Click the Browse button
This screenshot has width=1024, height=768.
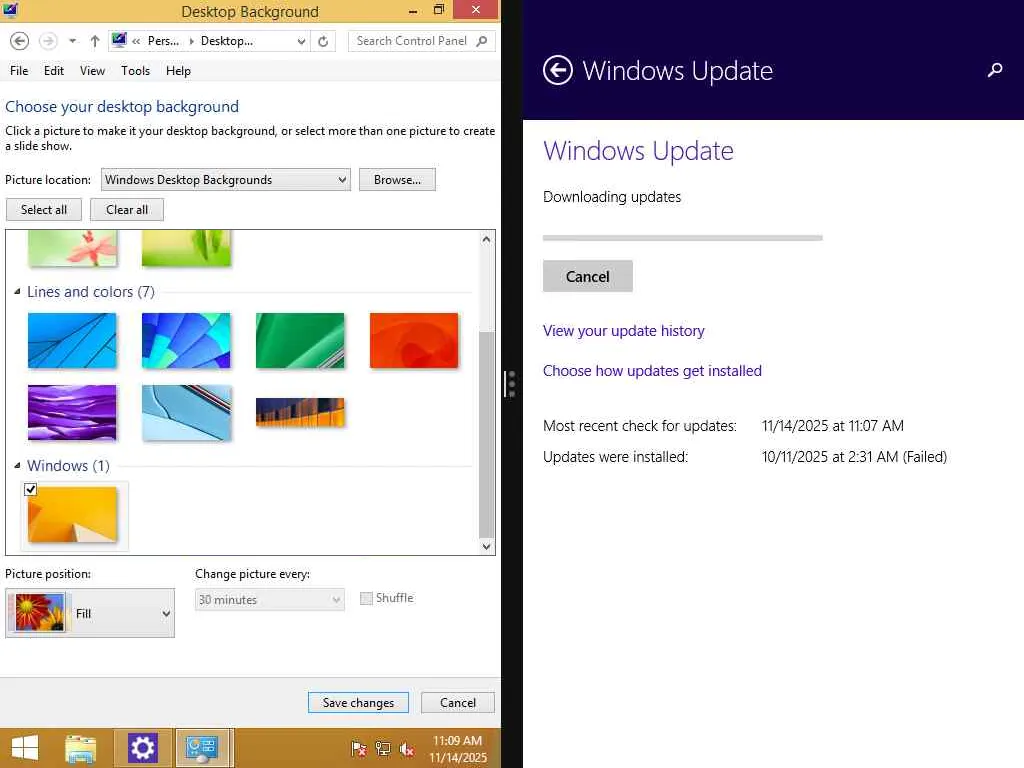click(397, 180)
